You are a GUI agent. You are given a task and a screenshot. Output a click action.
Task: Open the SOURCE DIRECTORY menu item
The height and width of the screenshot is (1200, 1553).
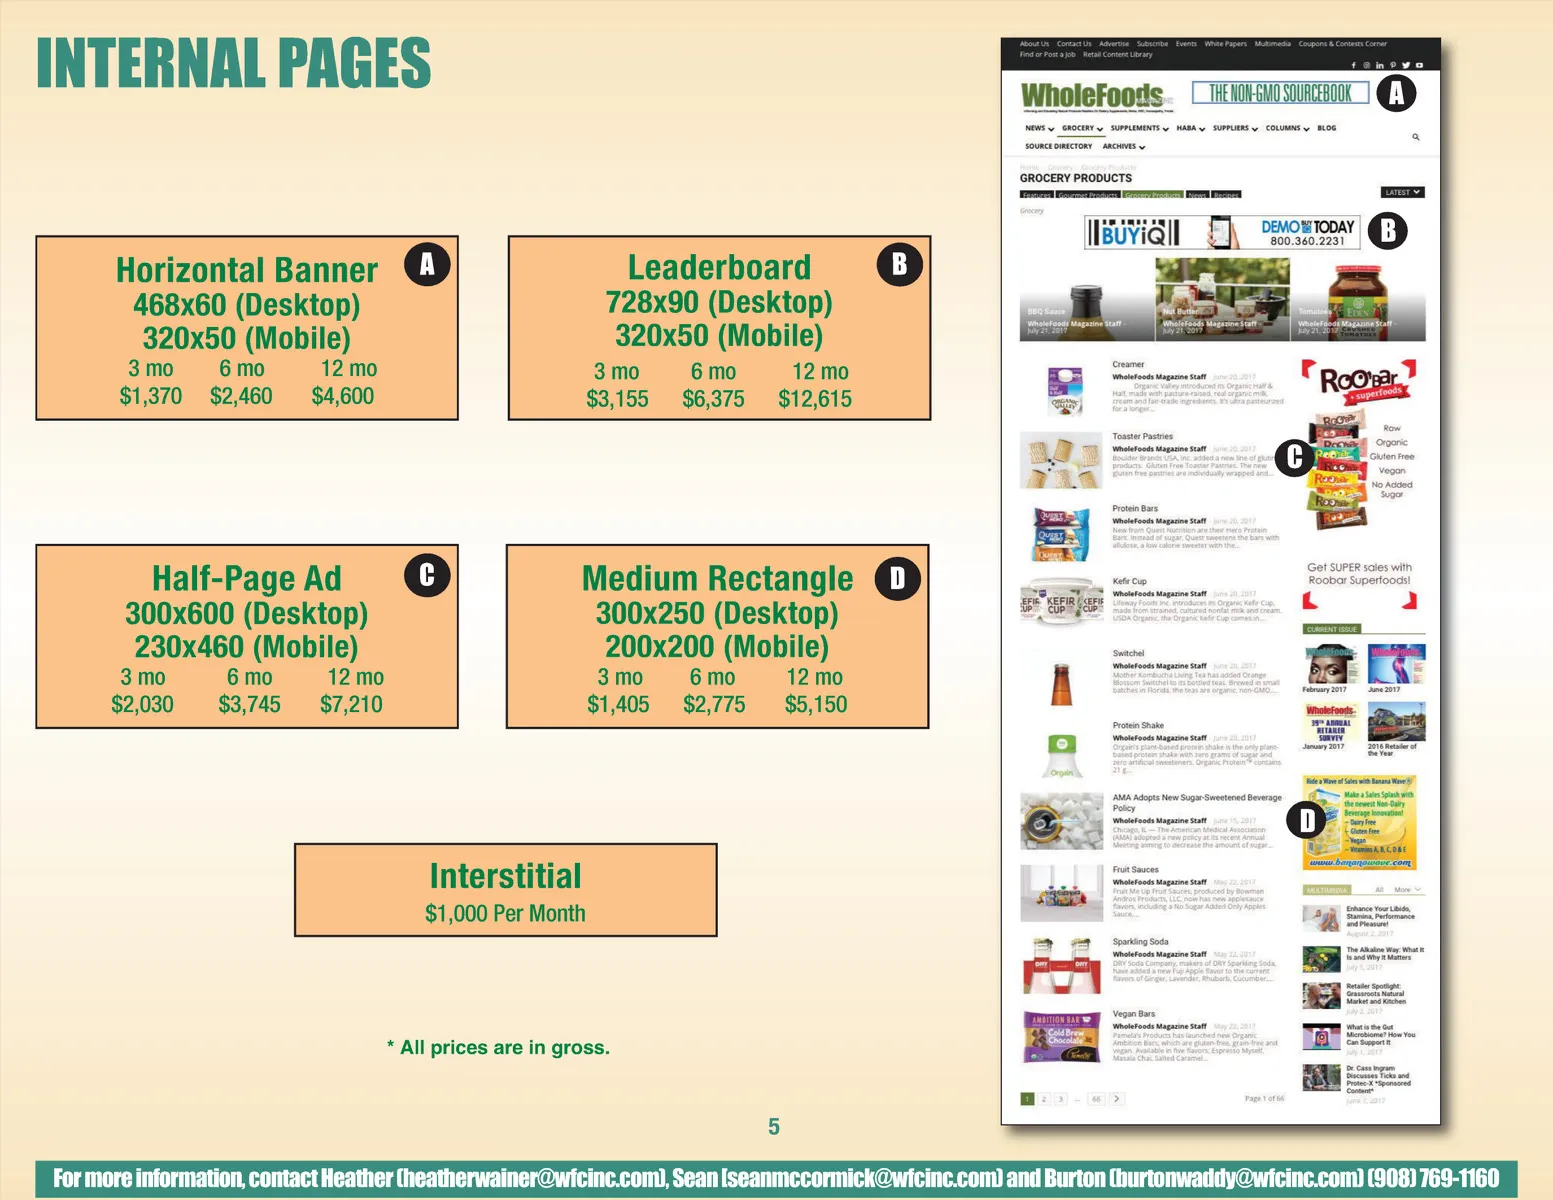(1058, 147)
